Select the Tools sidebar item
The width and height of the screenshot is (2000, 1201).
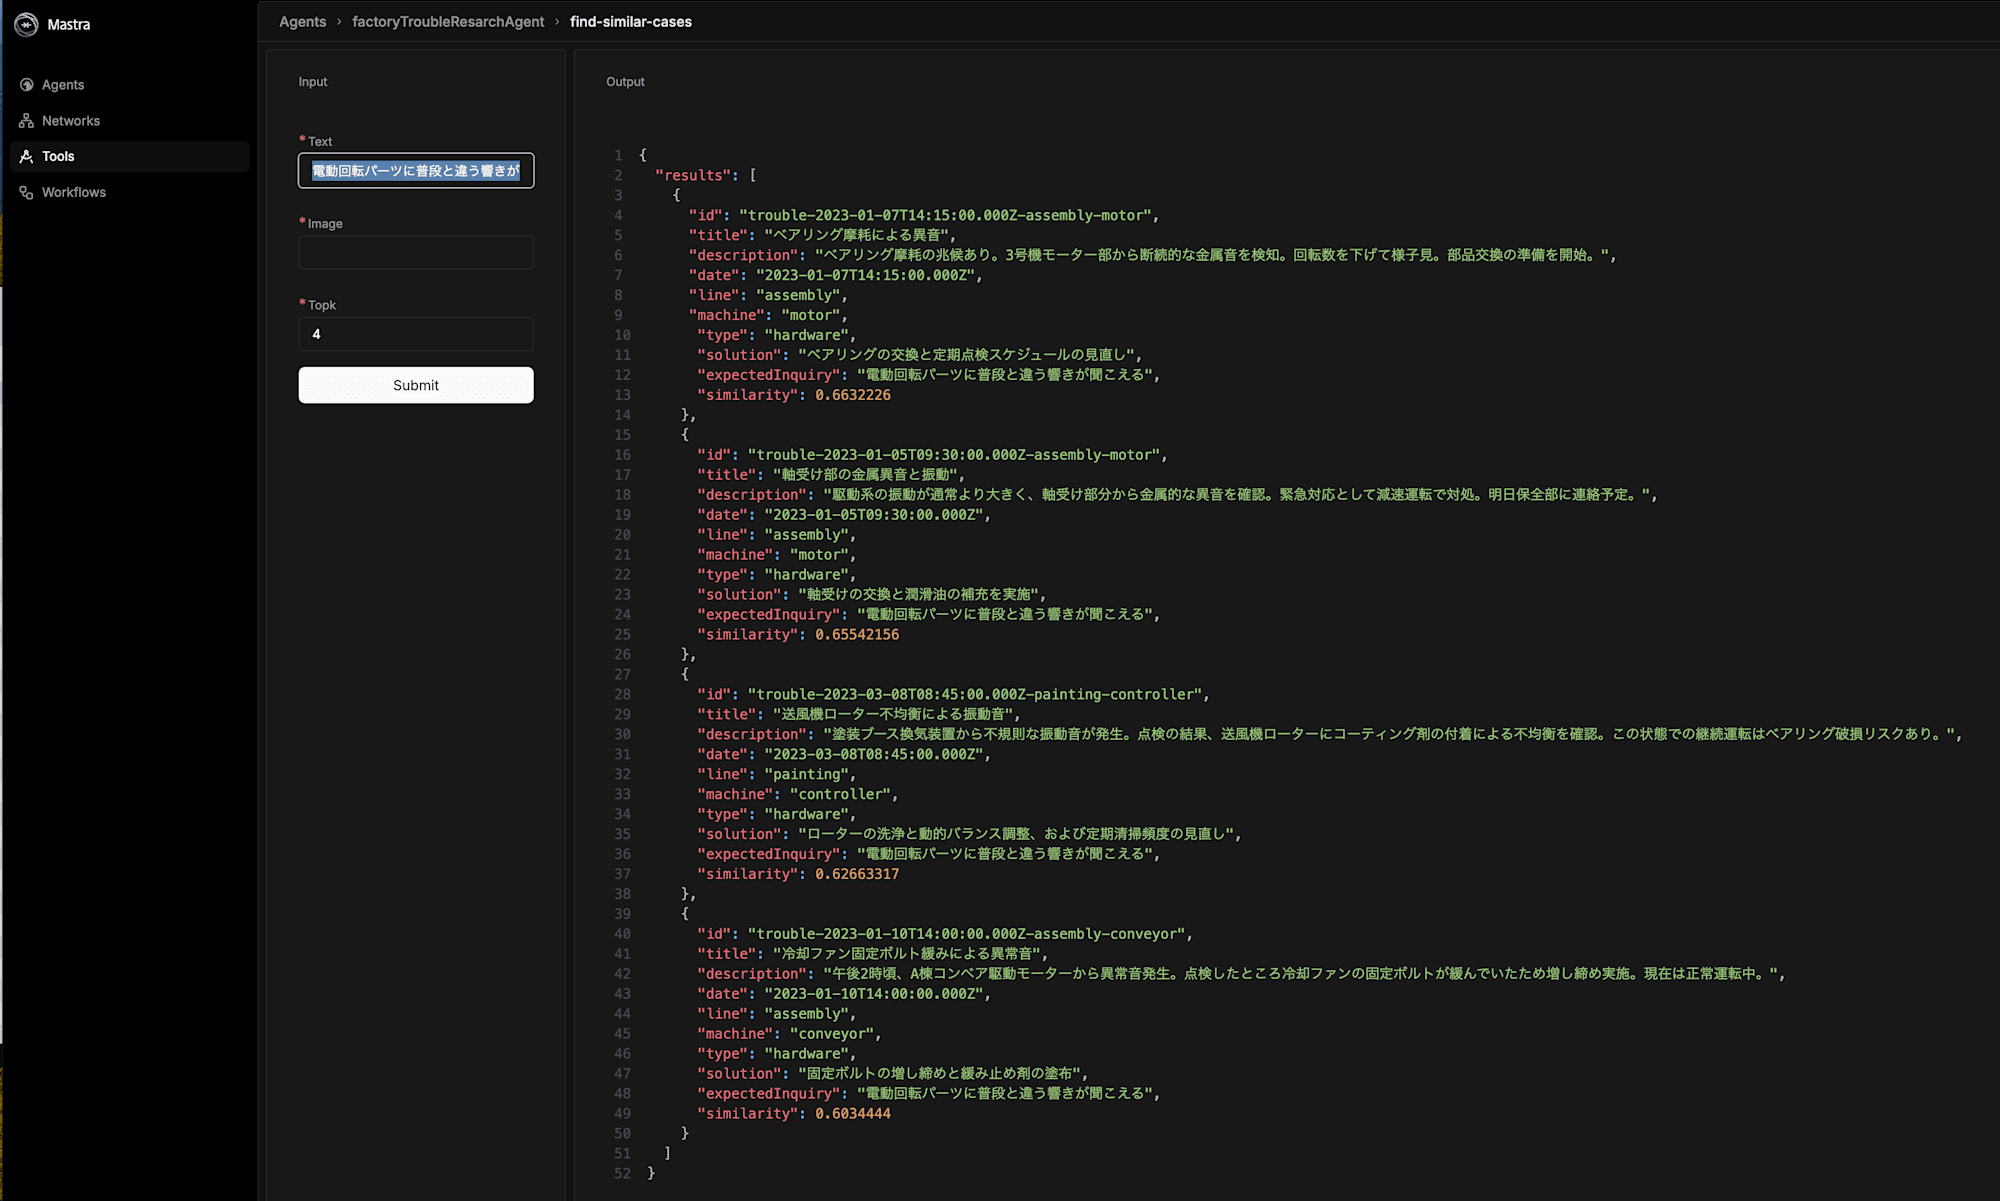(x=130, y=157)
